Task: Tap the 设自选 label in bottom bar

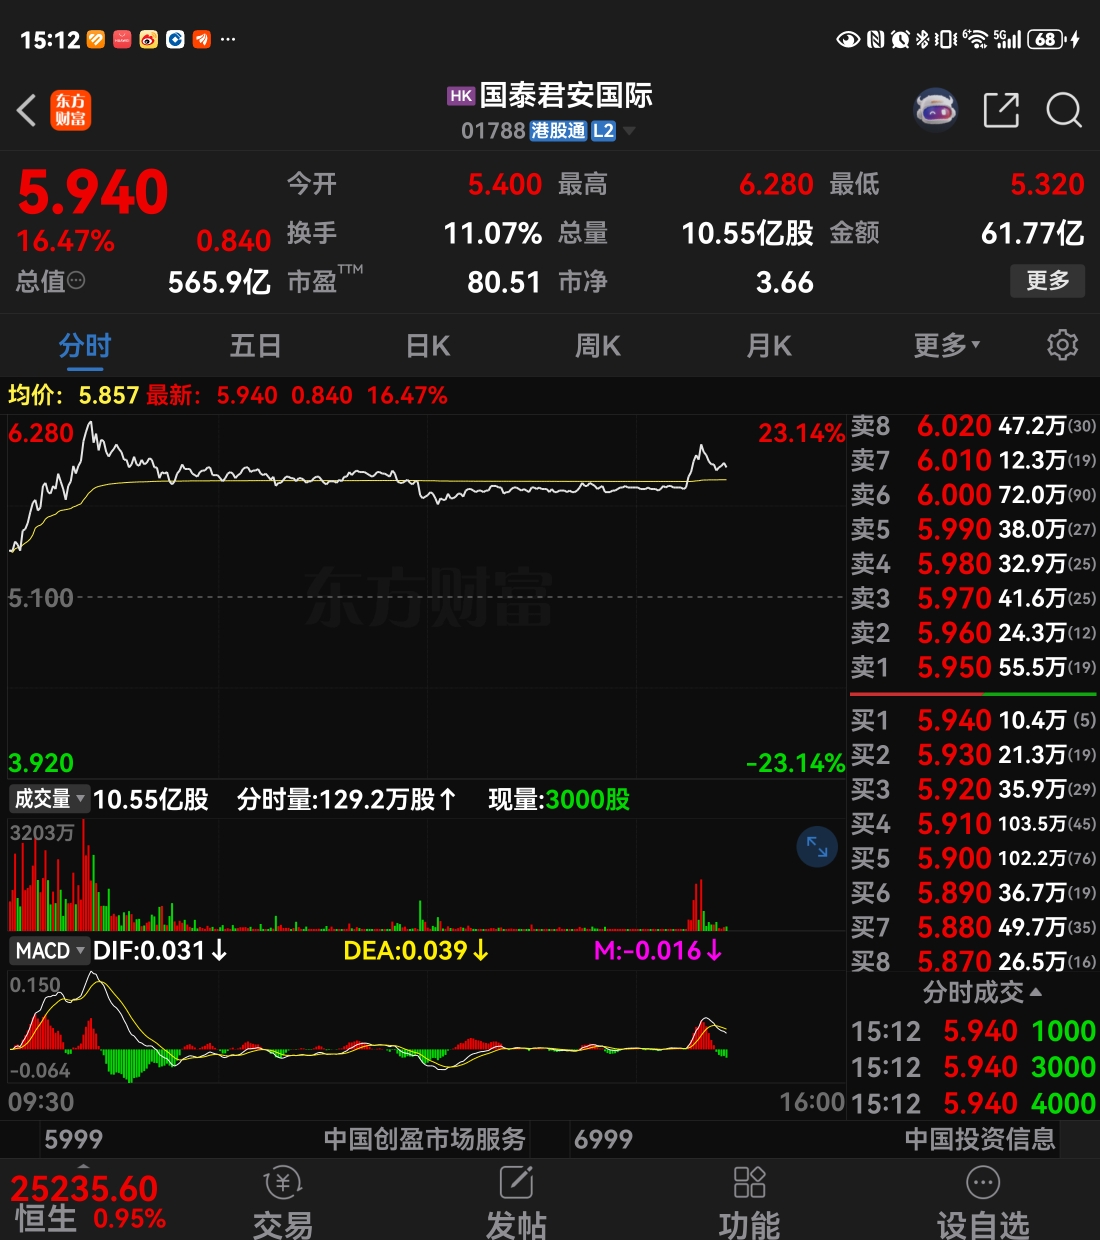Action: 983,1224
